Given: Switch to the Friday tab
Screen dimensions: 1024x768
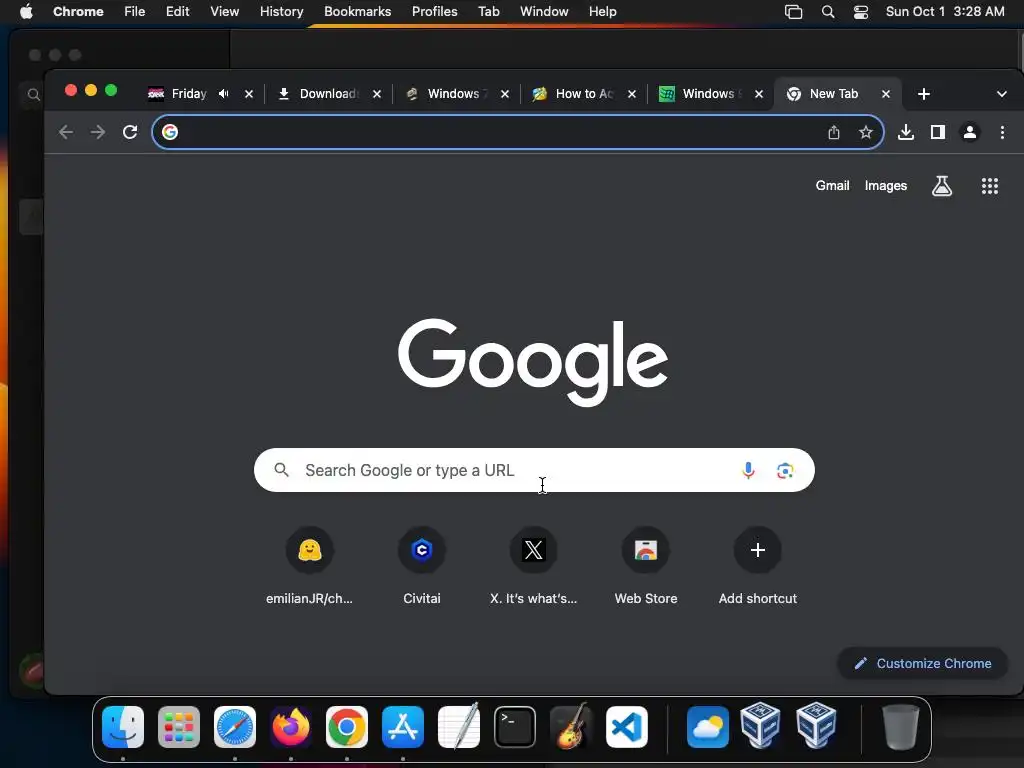Looking at the screenshot, I should coord(189,94).
